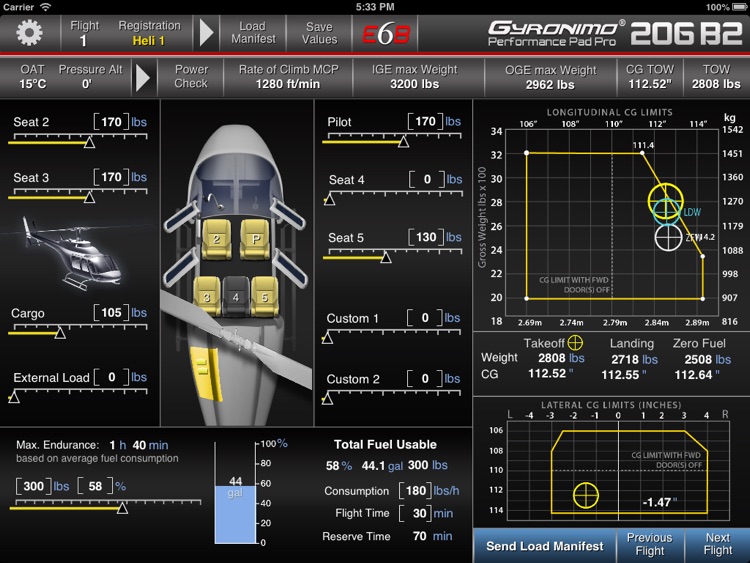750x563 pixels.
Task: Expand the Flight and Registration arrow
Action: pyautogui.click(x=206, y=33)
